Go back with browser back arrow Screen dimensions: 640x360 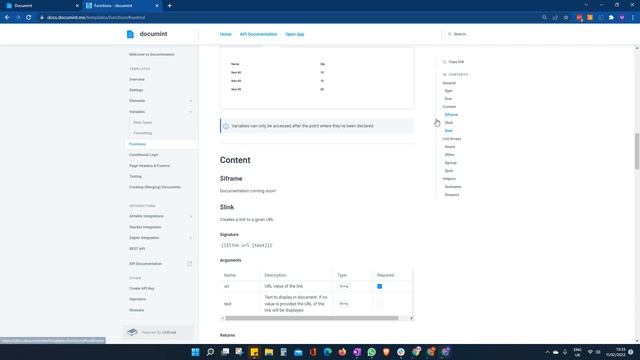[7, 18]
